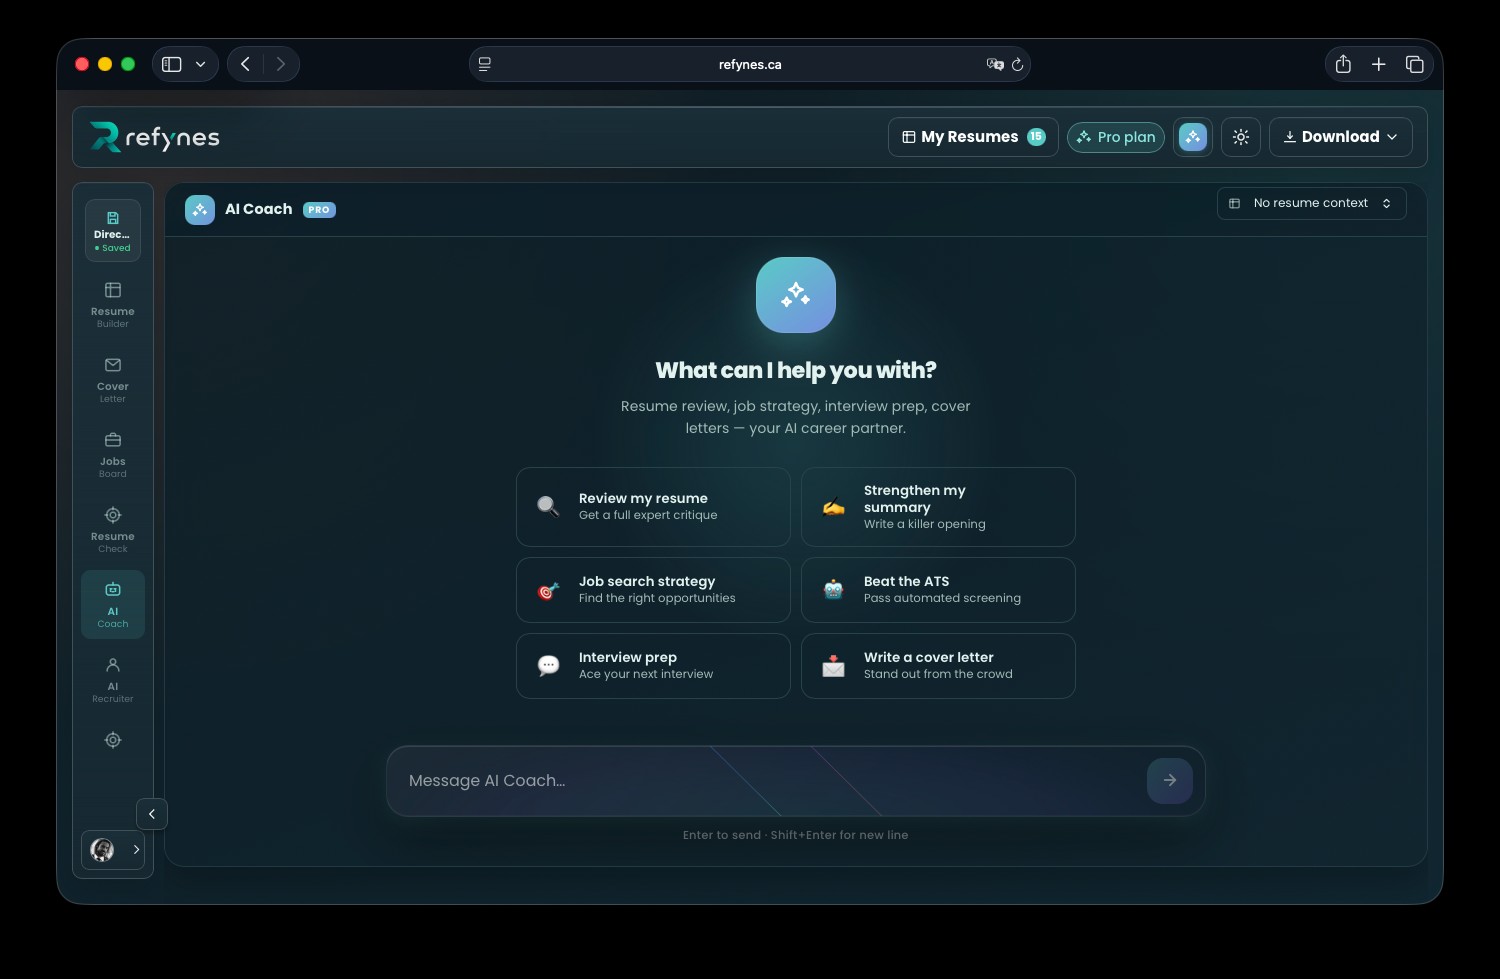1500x979 pixels.
Task: Open a new Safari tab
Action: coord(1378,64)
